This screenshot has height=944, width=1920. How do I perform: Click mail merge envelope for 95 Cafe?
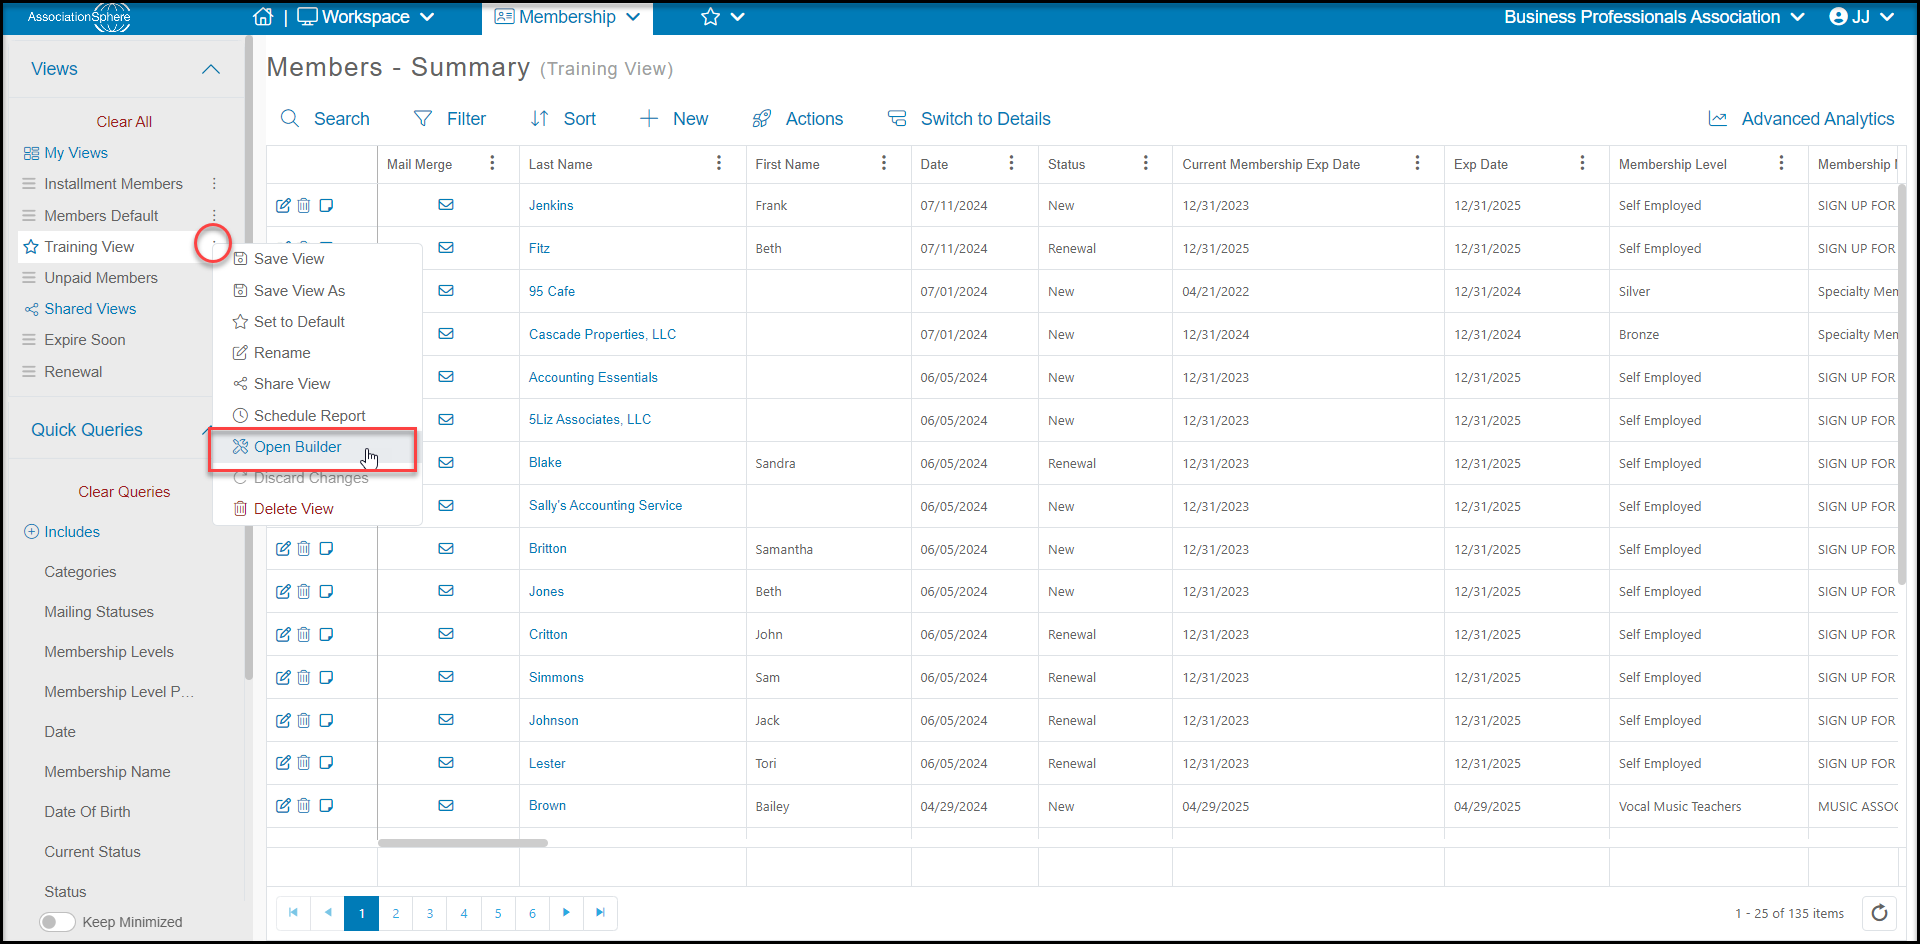(446, 291)
